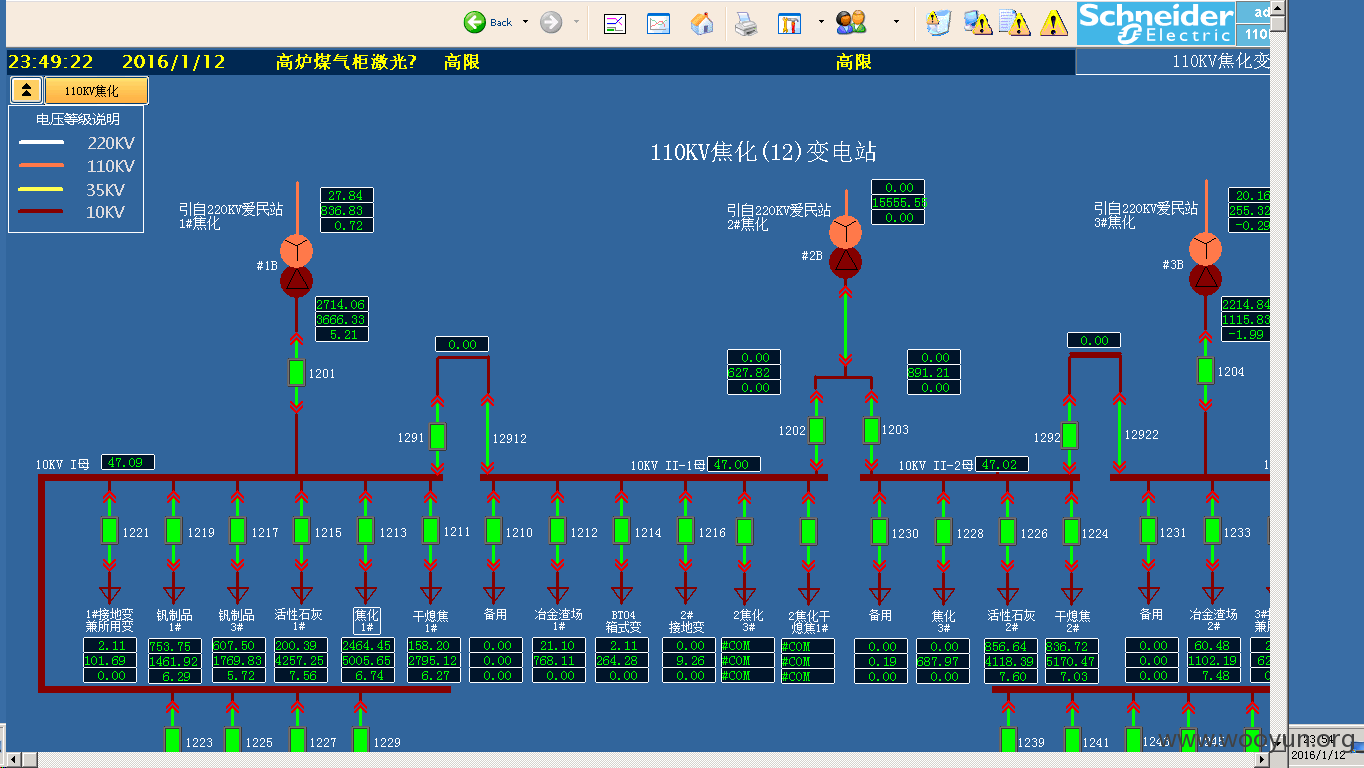Toggle breaker 1204
This screenshot has width=1364, height=768.
(x=1206, y=371)
